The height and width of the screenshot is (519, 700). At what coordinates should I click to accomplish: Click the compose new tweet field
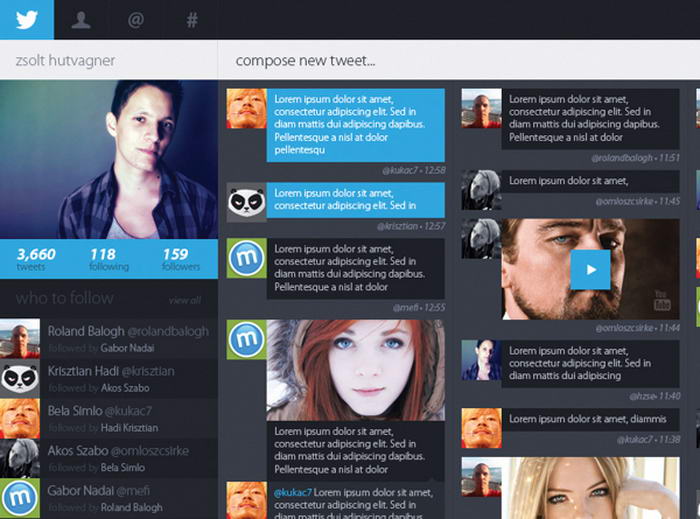point(458,61)
